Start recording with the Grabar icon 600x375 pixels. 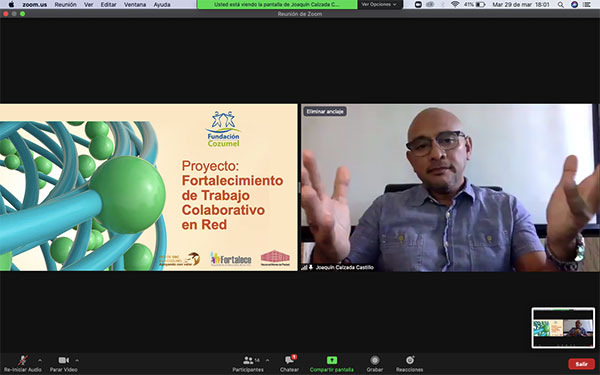click(x=375, y=360)
